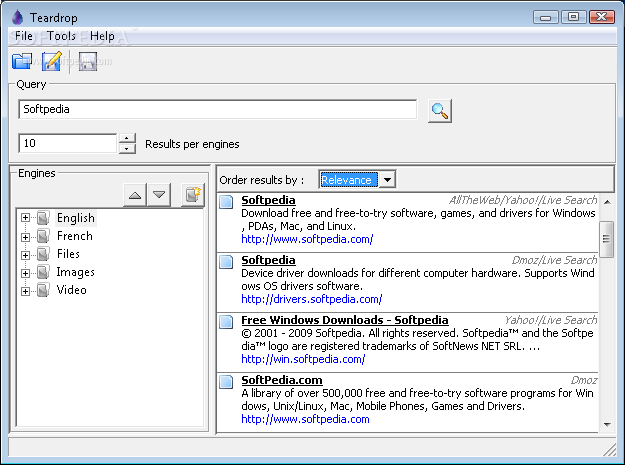Screen dimensions: 625x465
Task: Click the engine group icon next to French
Action: tap(43, 236)
